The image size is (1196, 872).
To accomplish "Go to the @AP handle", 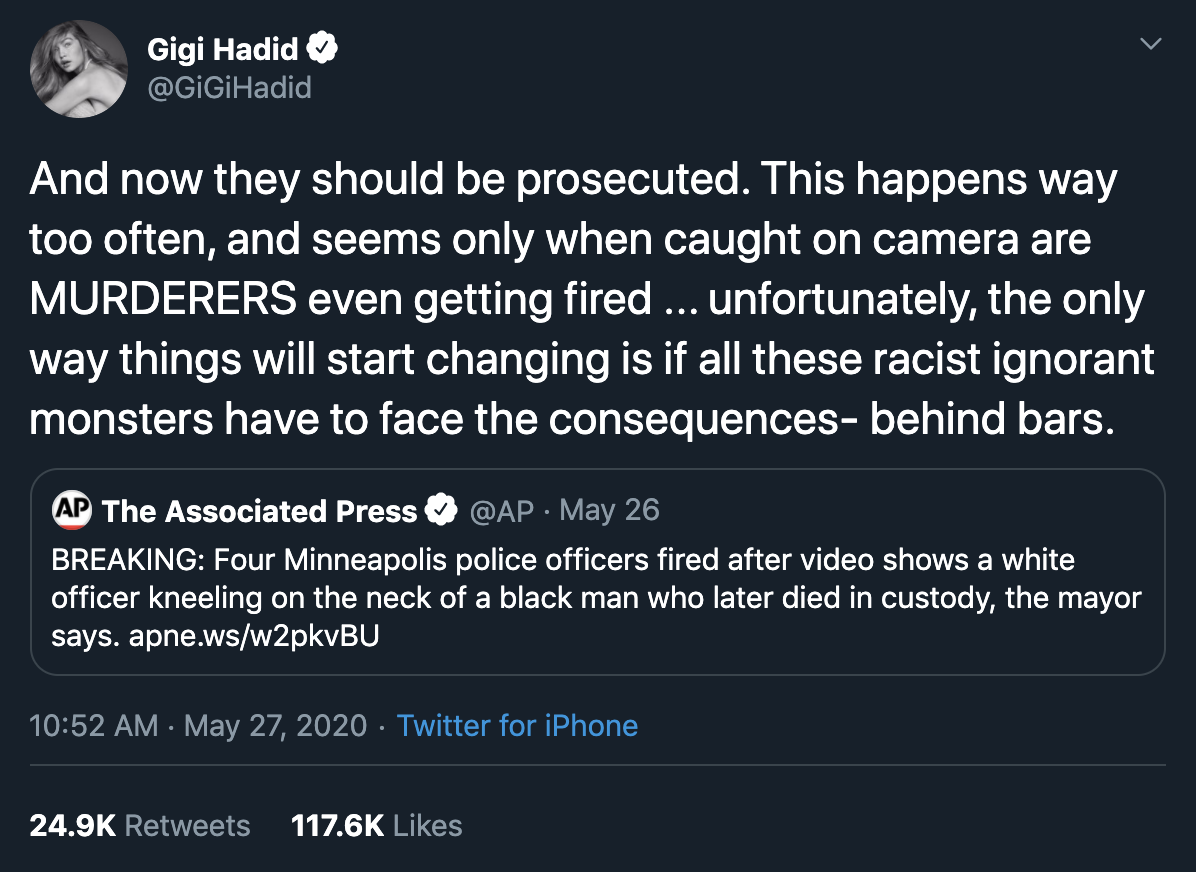I will (x=501, y=511).
